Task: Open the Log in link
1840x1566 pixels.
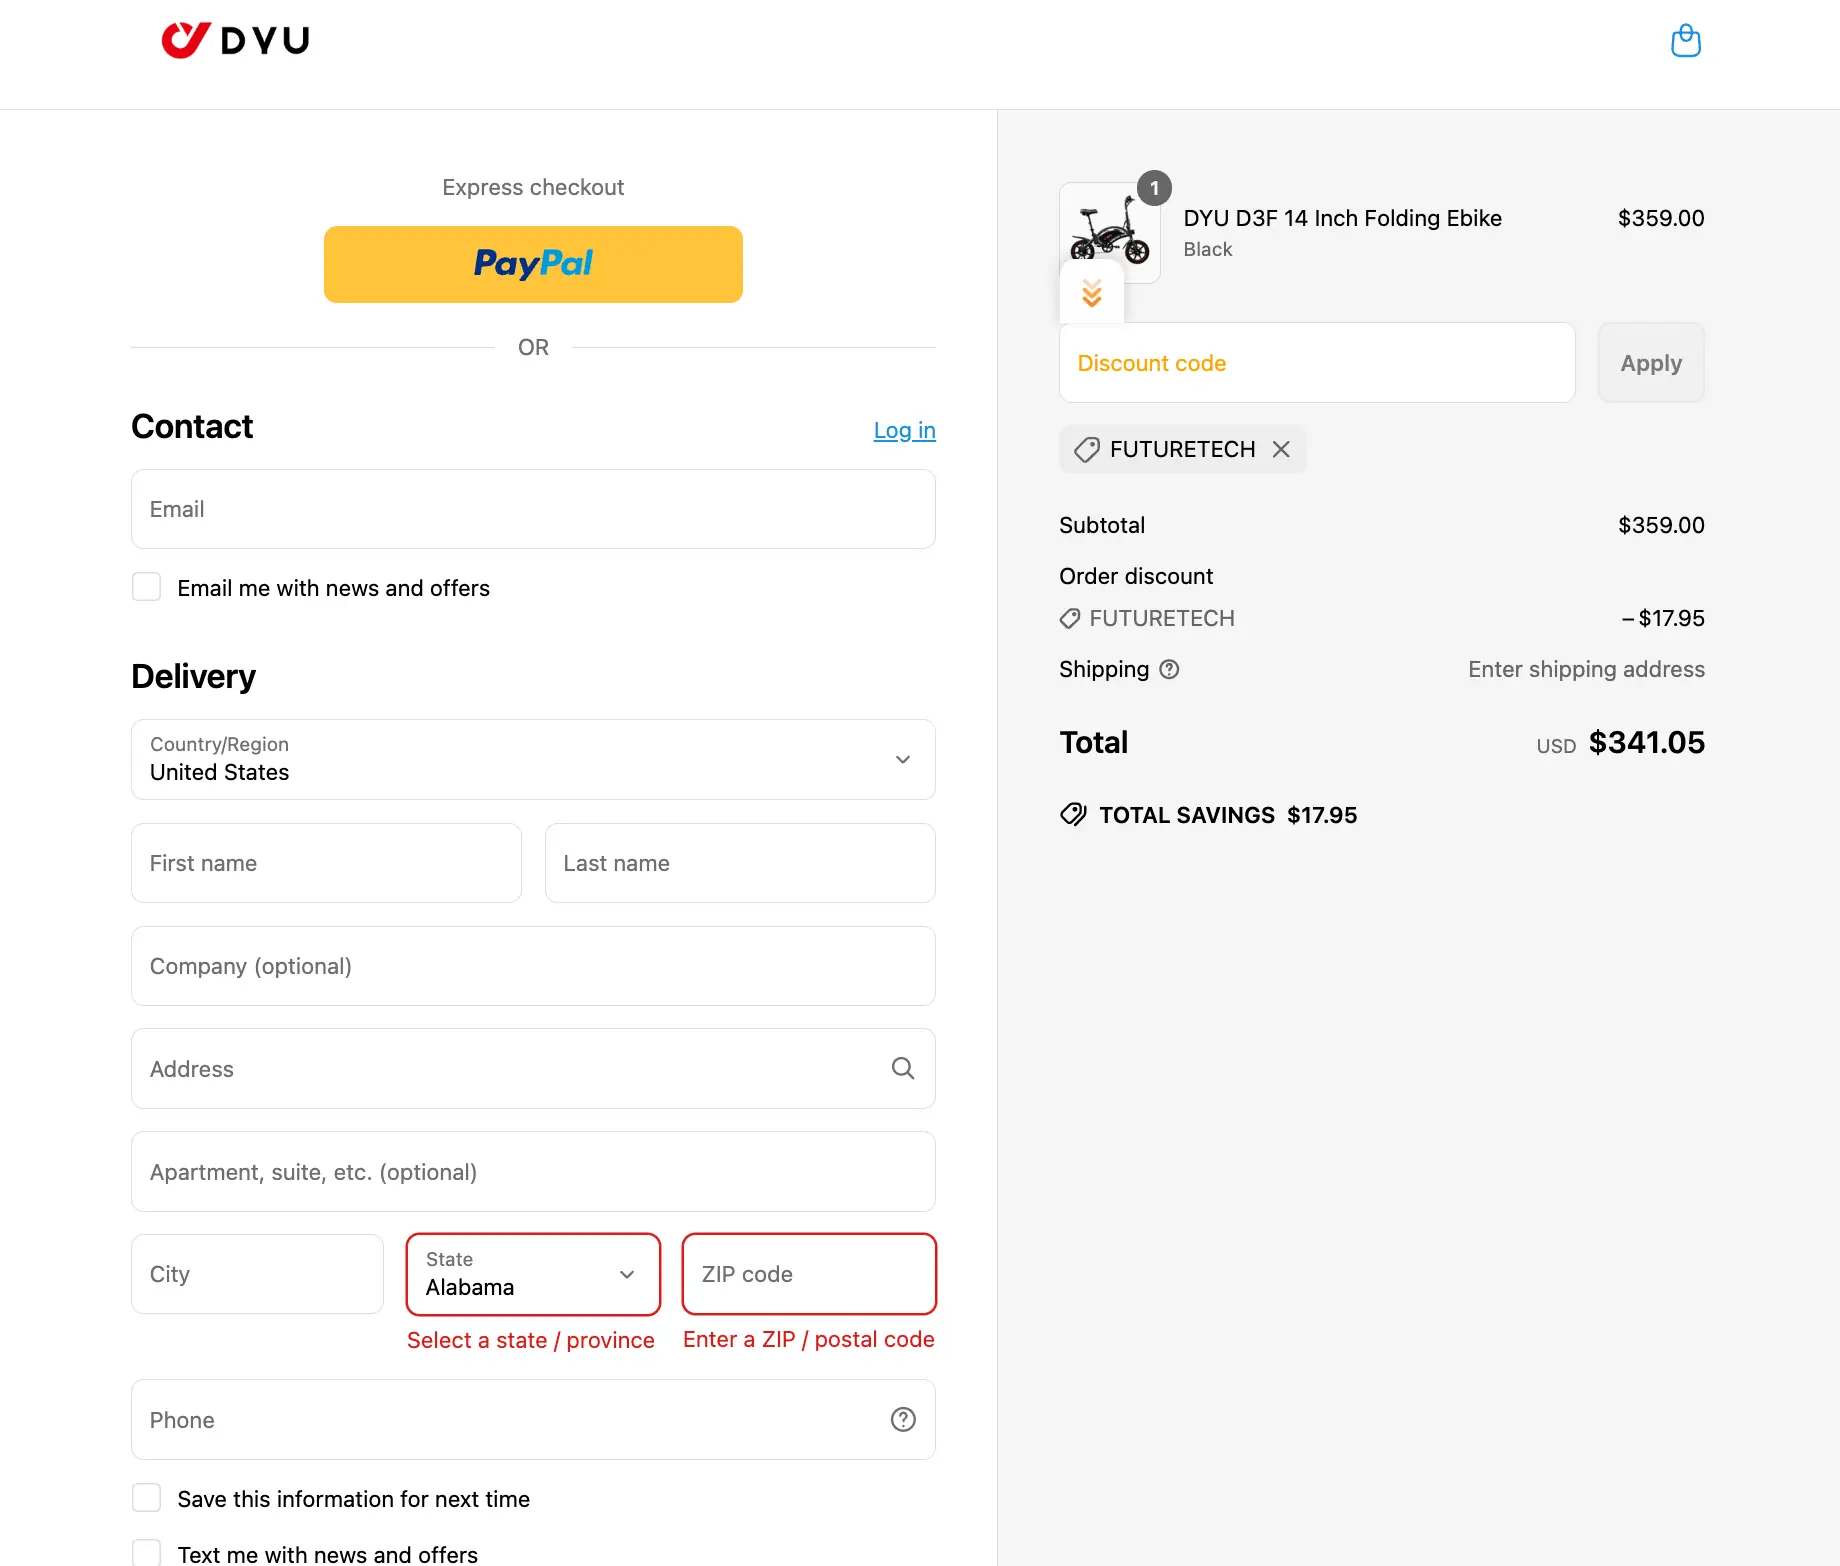Action: pos(904,430)
